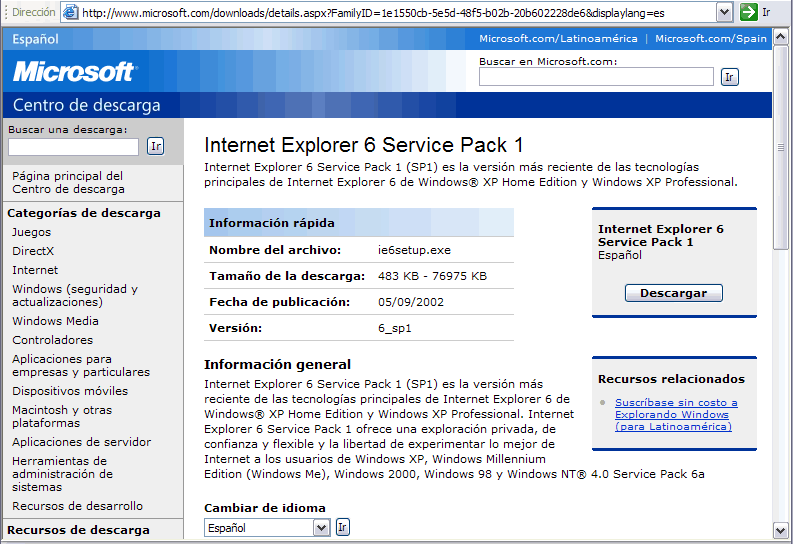Open Microsoft.com/Latinoamérica link
The height and width of the screenshot is (544, 793).
[x=558, y=38]
